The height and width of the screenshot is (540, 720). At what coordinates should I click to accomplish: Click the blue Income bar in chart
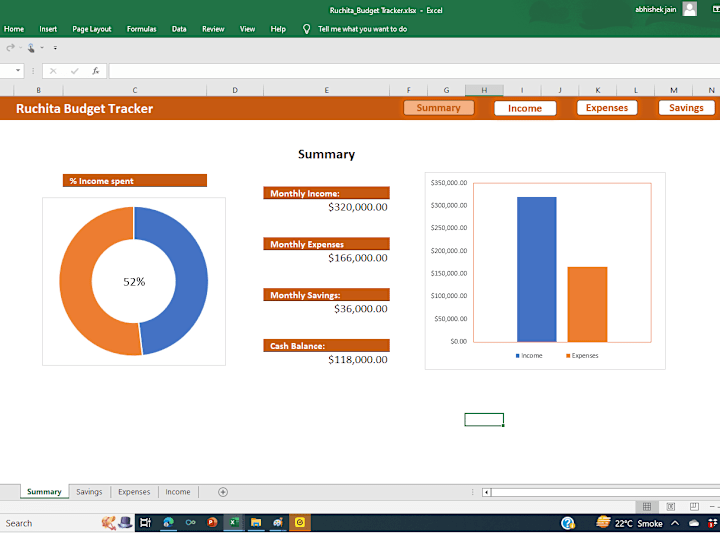[x=536, y=269]
